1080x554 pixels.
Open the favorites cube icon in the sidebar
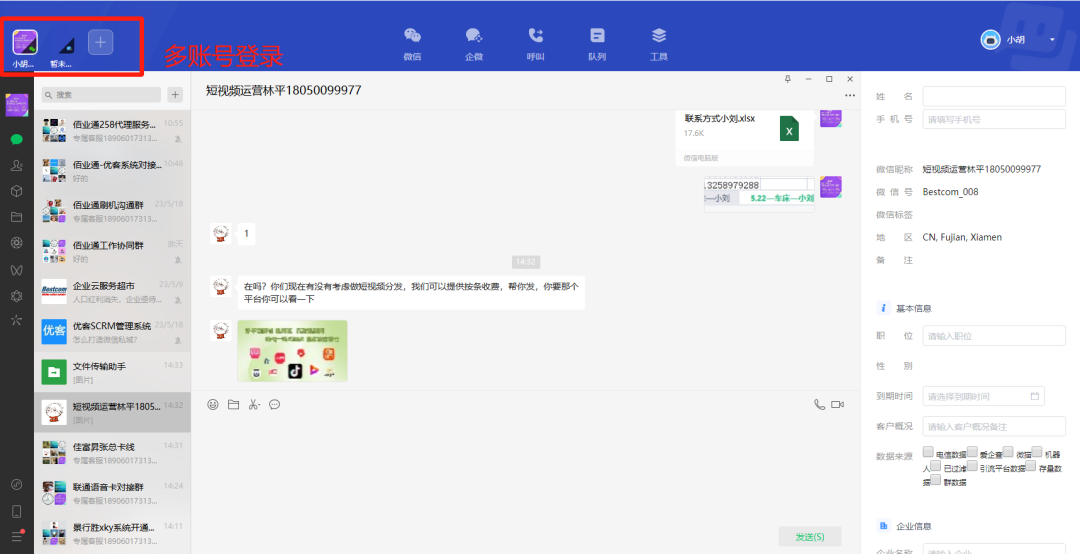click(x=17, y=191)
